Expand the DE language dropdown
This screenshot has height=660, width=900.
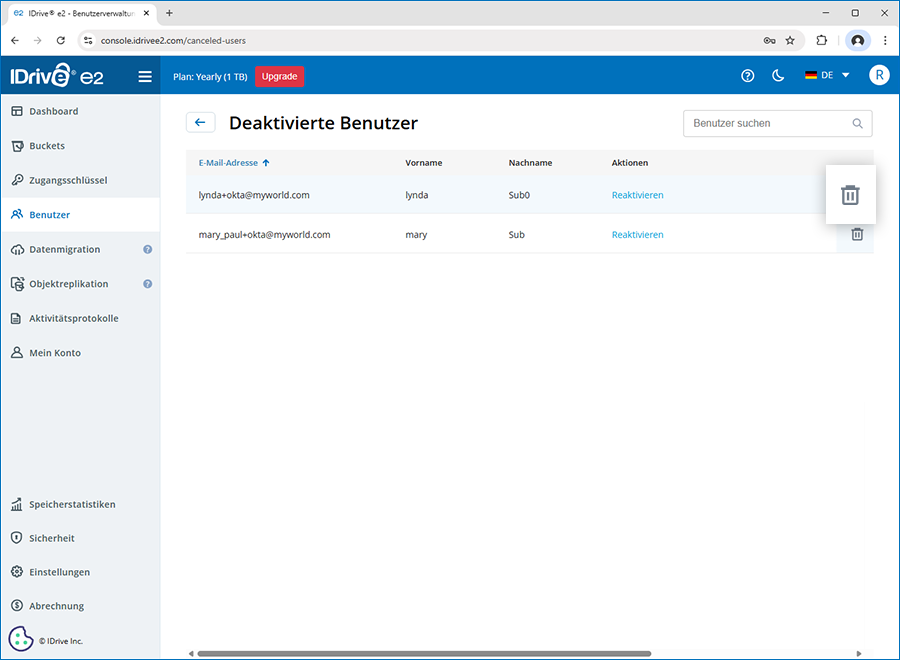tap(827, 76)
